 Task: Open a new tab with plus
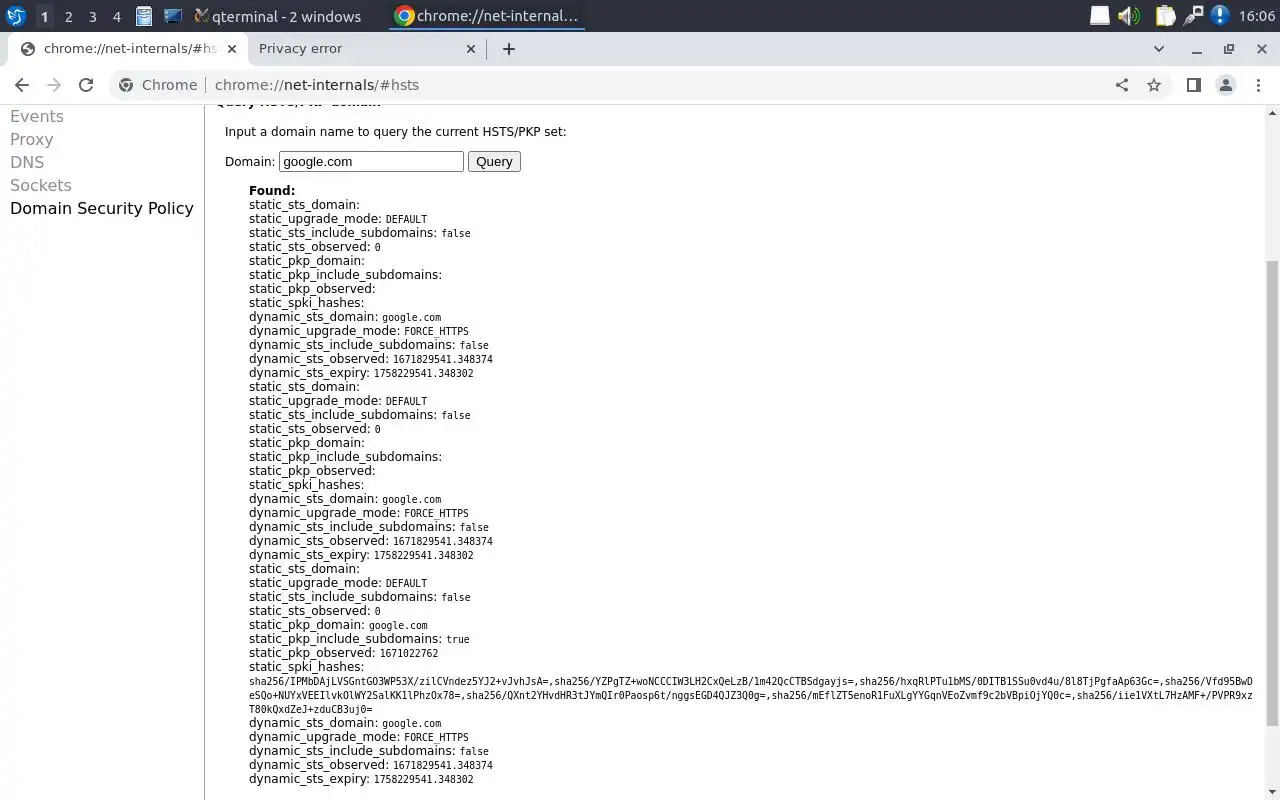click(508, 48)
